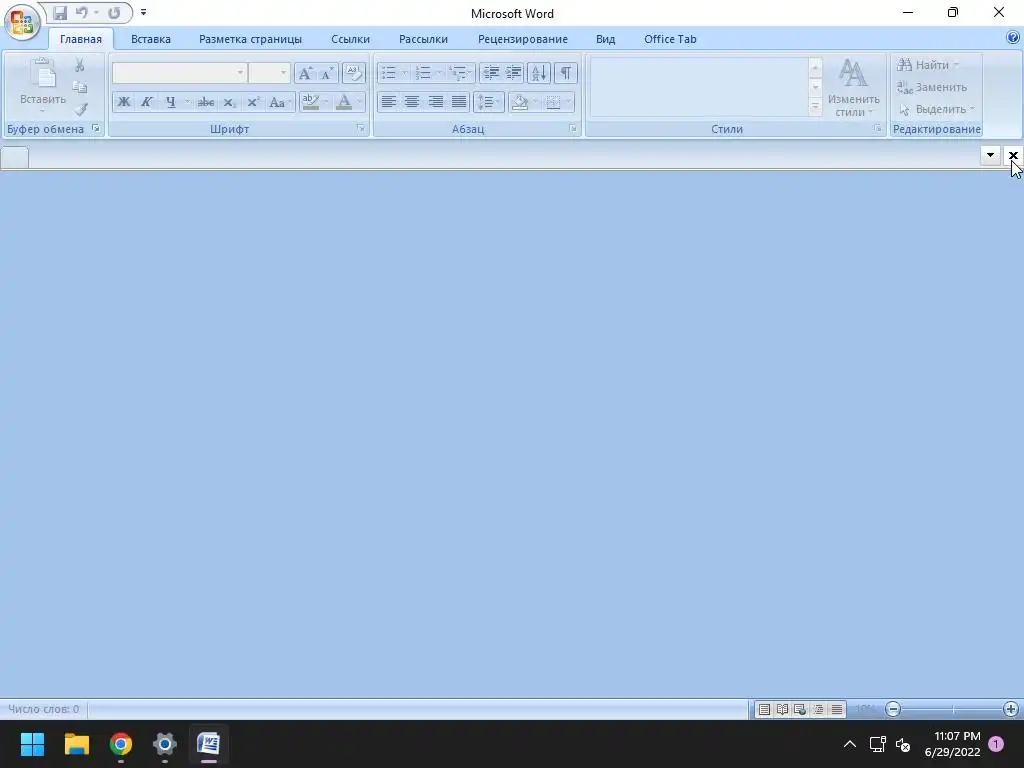Click the Sort (A-Z) icon
Image resolution: width=1024 pixels, height=768 pixels.
(539, 73)
